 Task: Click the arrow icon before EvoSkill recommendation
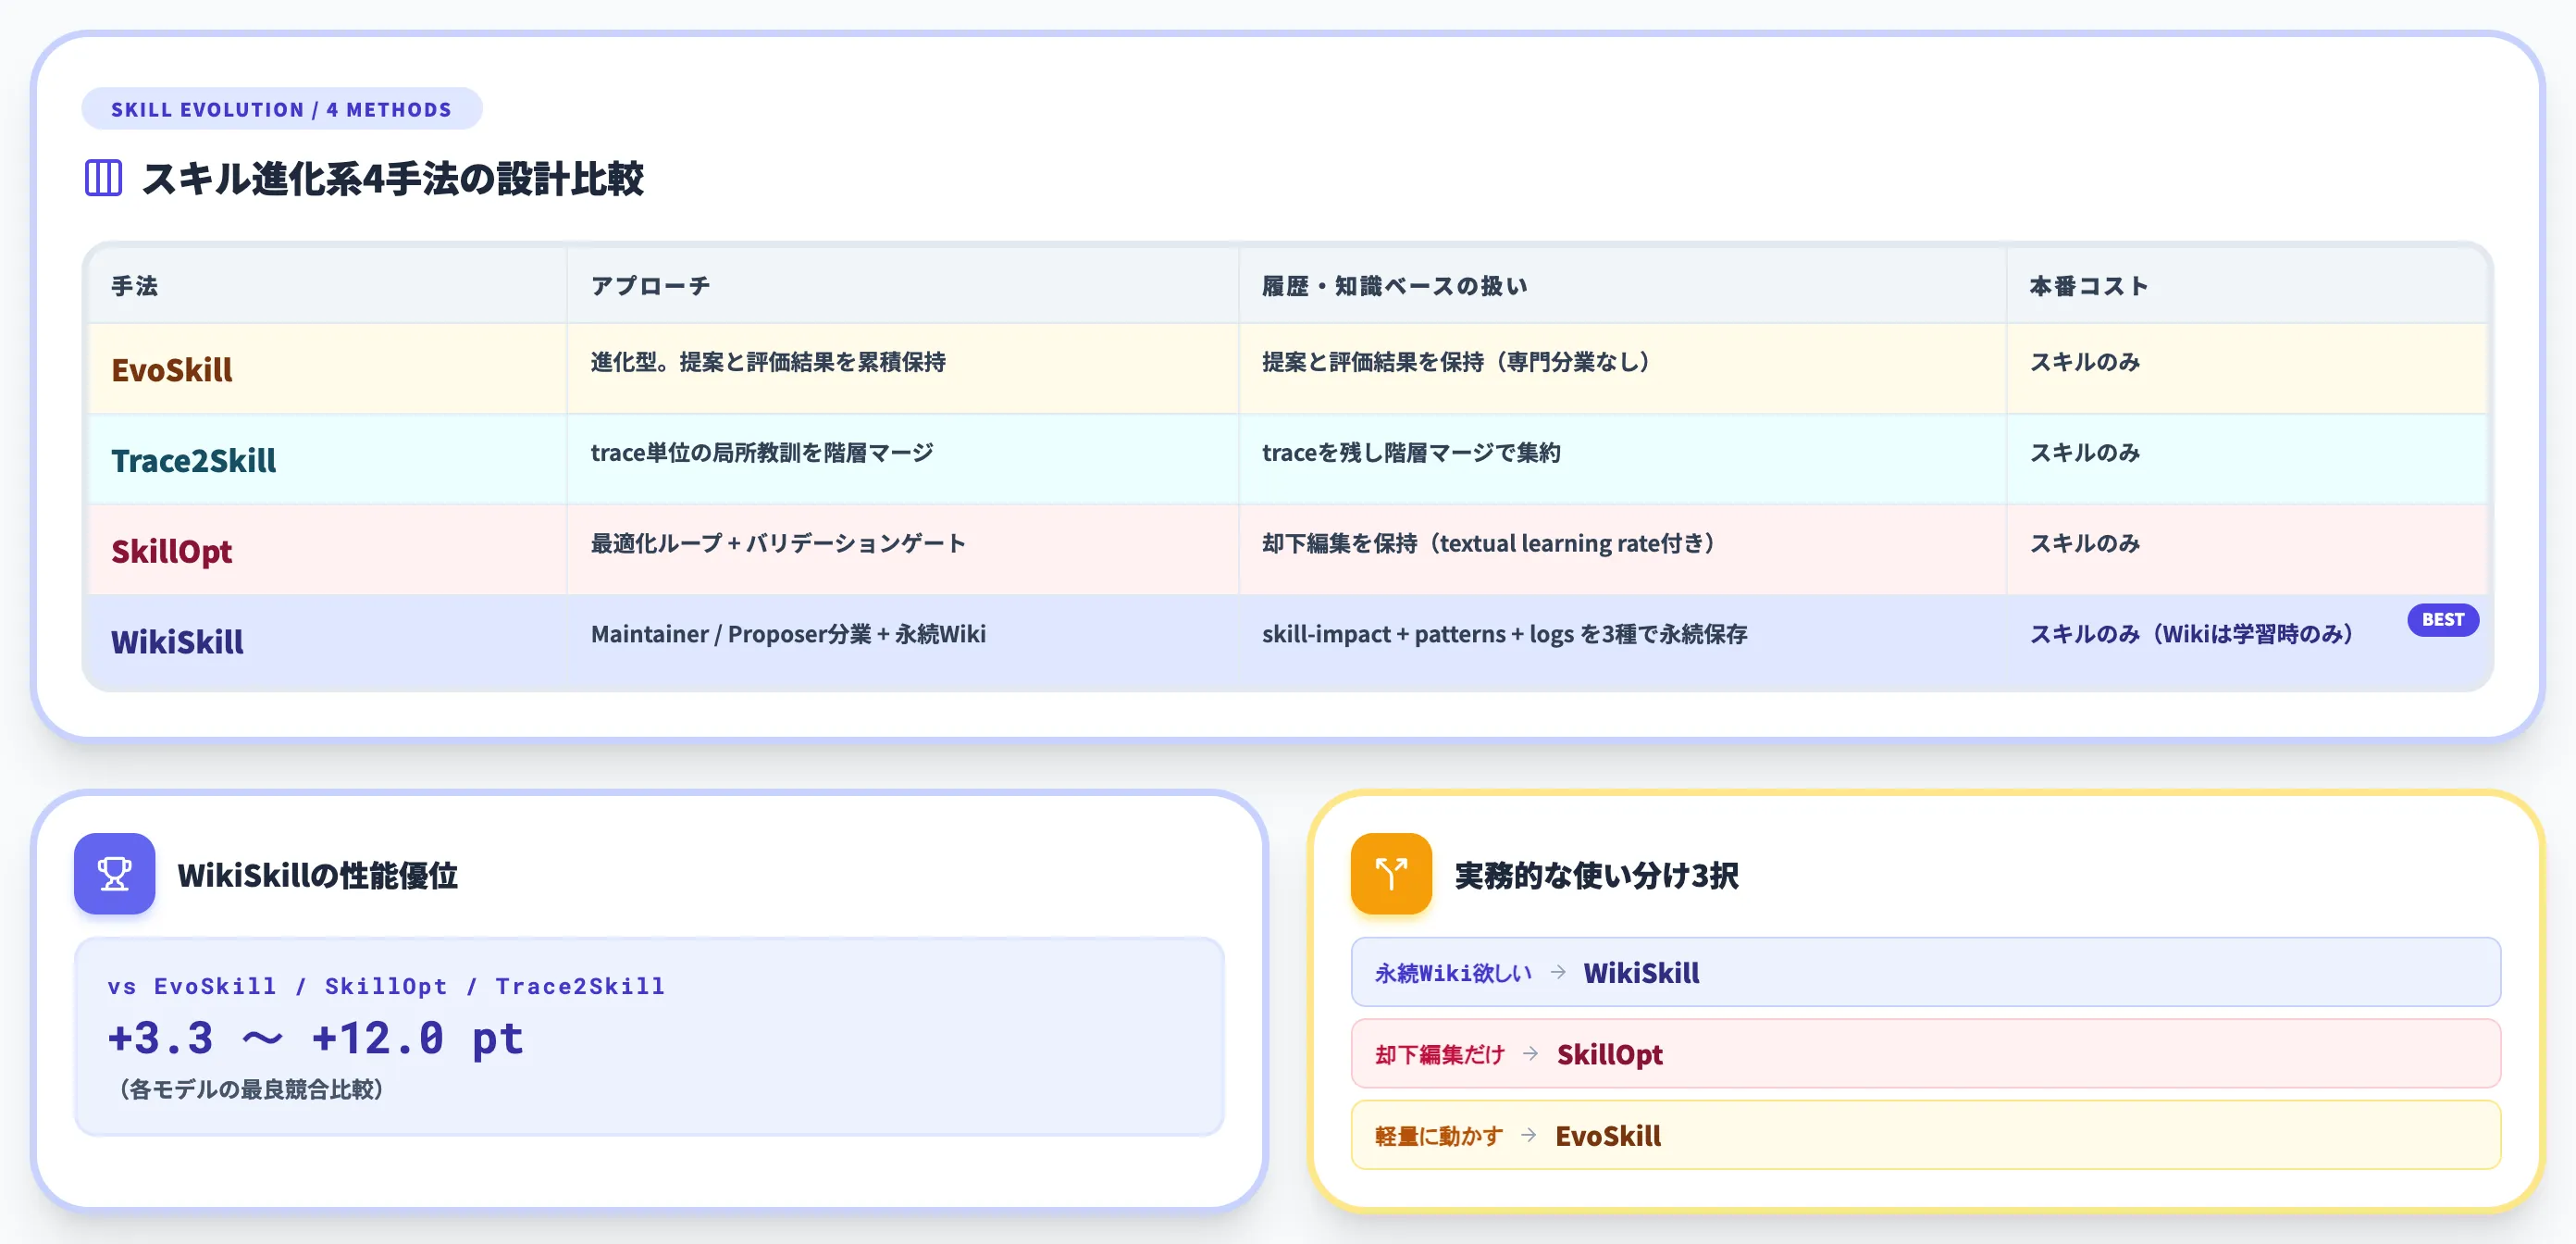click(x=1529, y=1135)
